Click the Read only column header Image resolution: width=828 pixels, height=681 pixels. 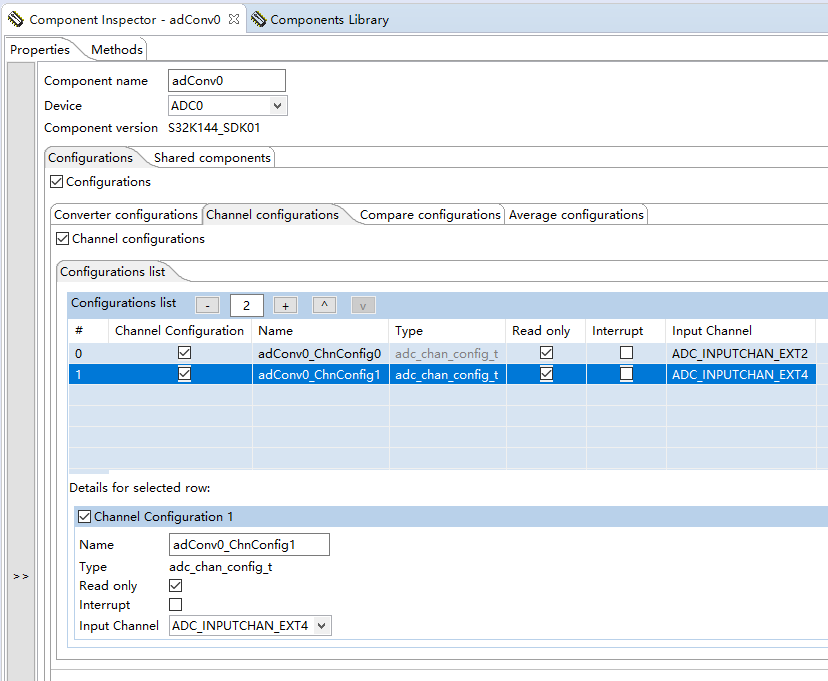tap(545, 331)
